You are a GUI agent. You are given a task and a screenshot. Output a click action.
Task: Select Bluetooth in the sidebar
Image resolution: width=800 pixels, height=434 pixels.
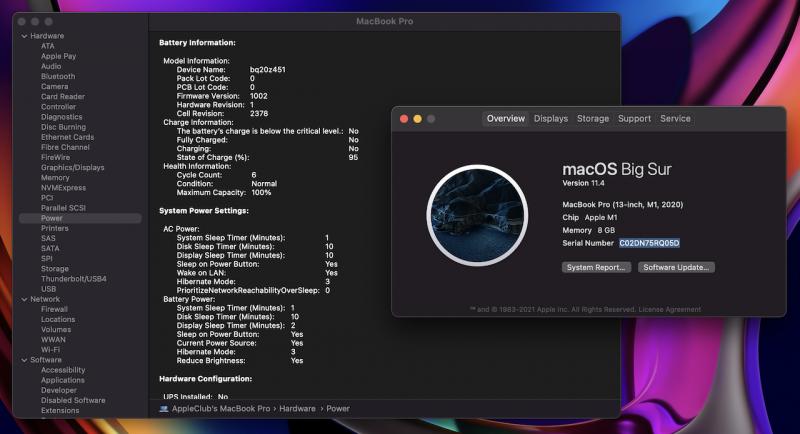(x=58, y=76)
